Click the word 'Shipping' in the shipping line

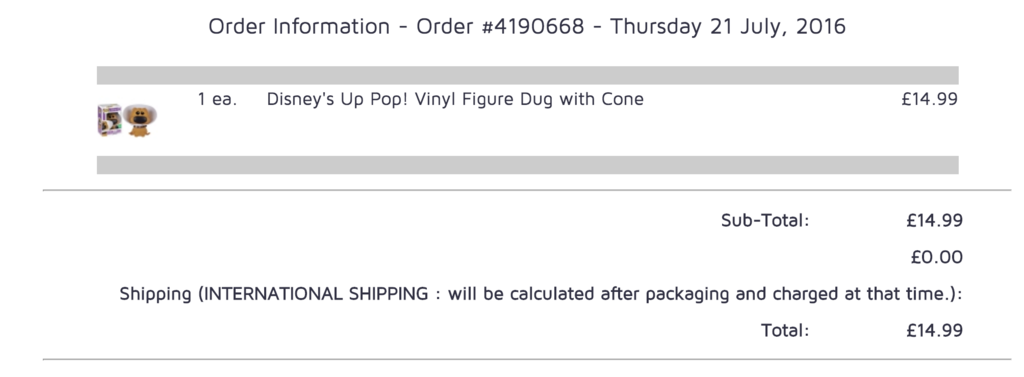[155, 295]
